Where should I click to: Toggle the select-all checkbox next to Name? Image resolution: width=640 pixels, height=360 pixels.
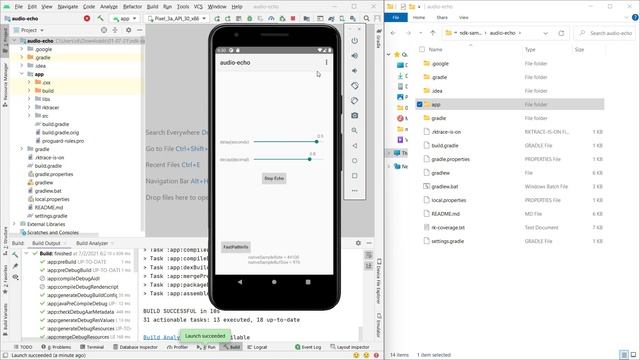pyautogui.click(x=422, y=49)
